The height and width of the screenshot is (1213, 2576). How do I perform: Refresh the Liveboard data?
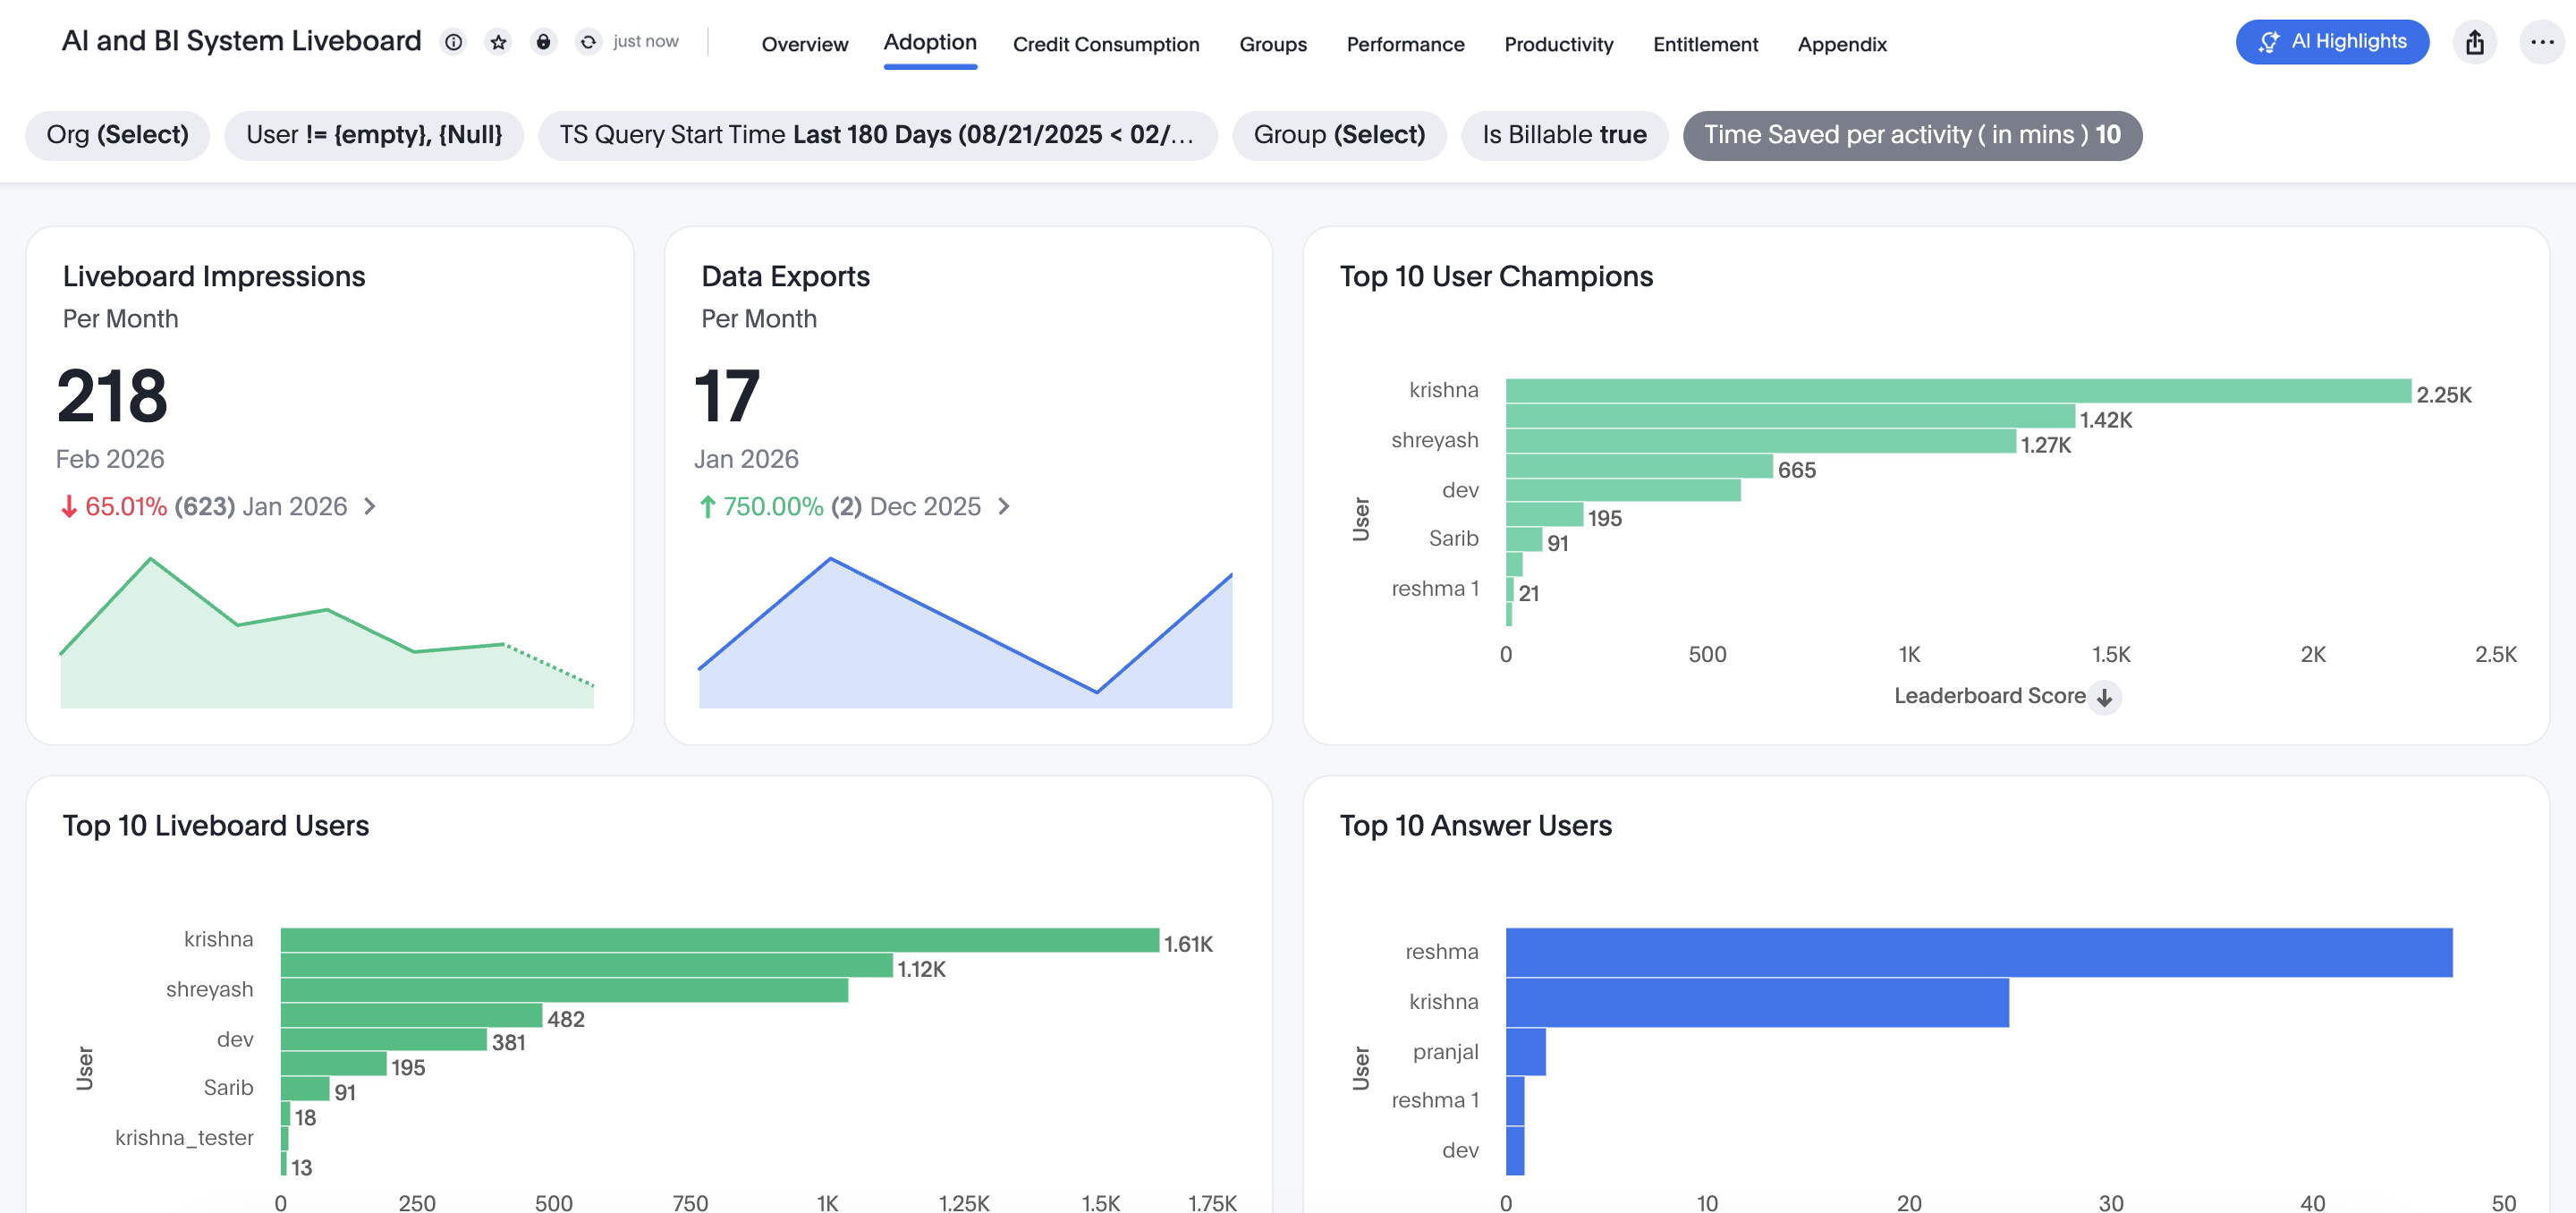(x=588, y=42)
